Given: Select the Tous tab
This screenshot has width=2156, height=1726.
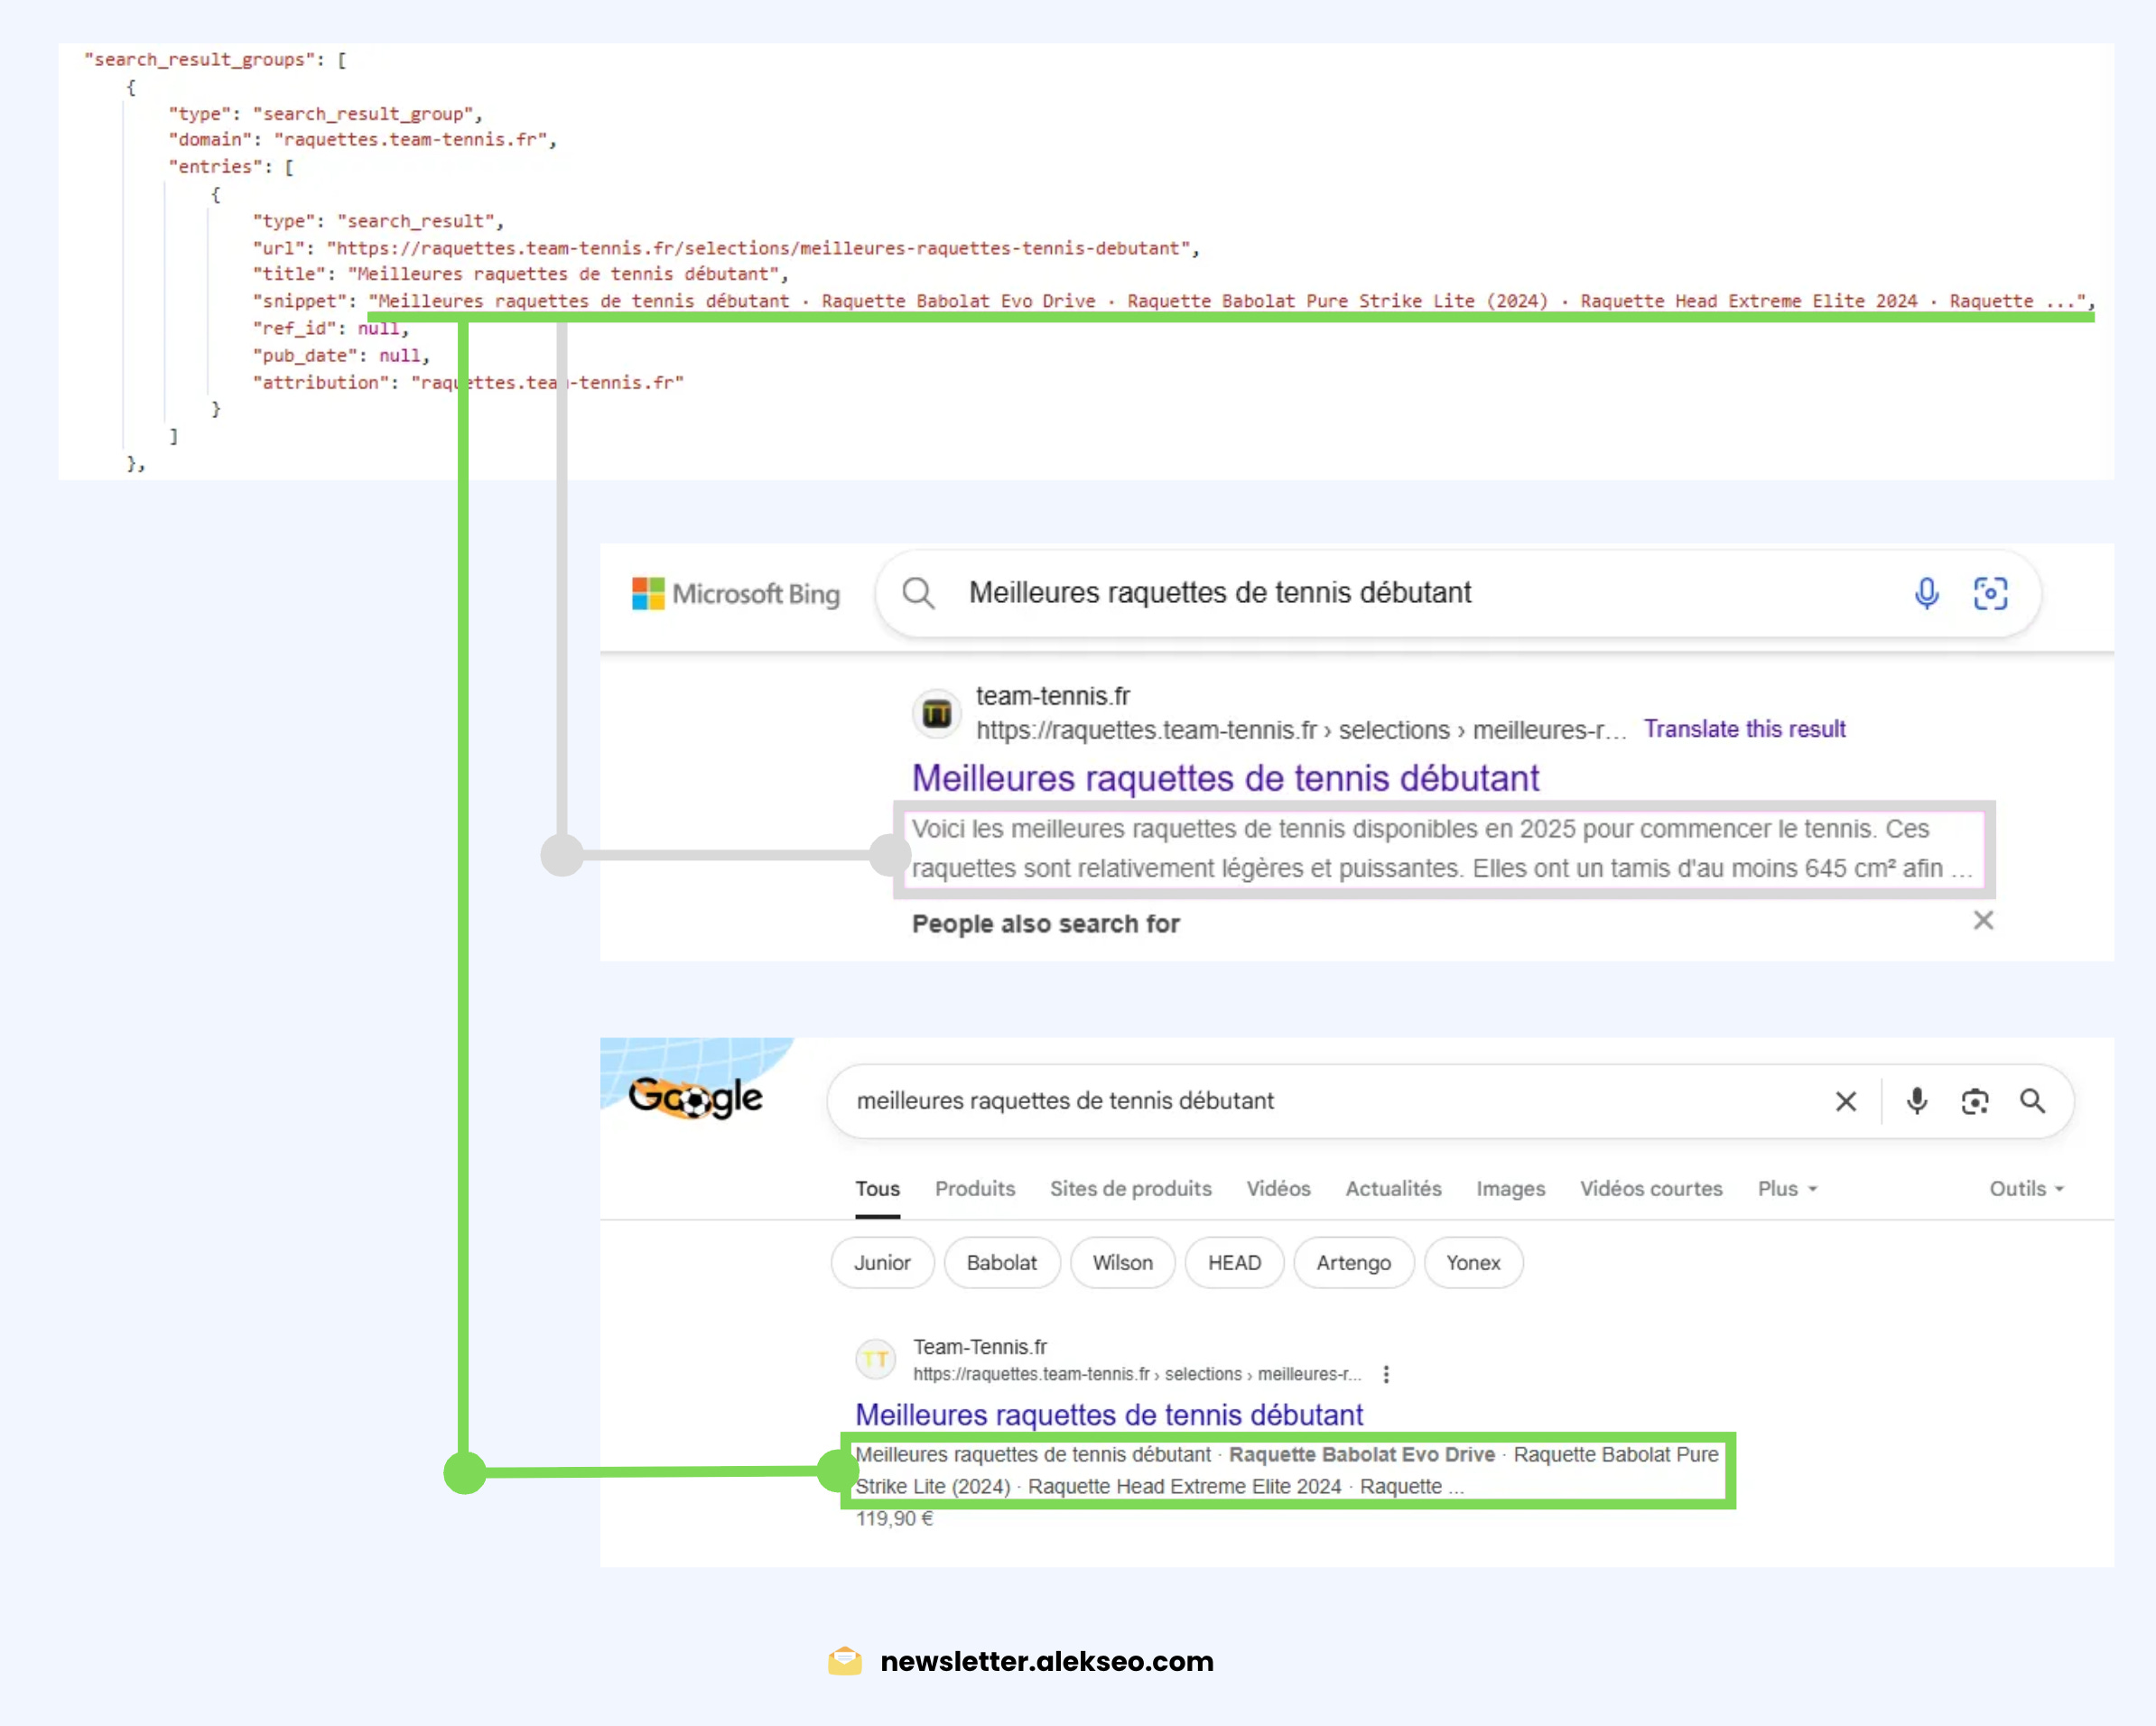Looking at the screenshot, I should click(877, 1189).
